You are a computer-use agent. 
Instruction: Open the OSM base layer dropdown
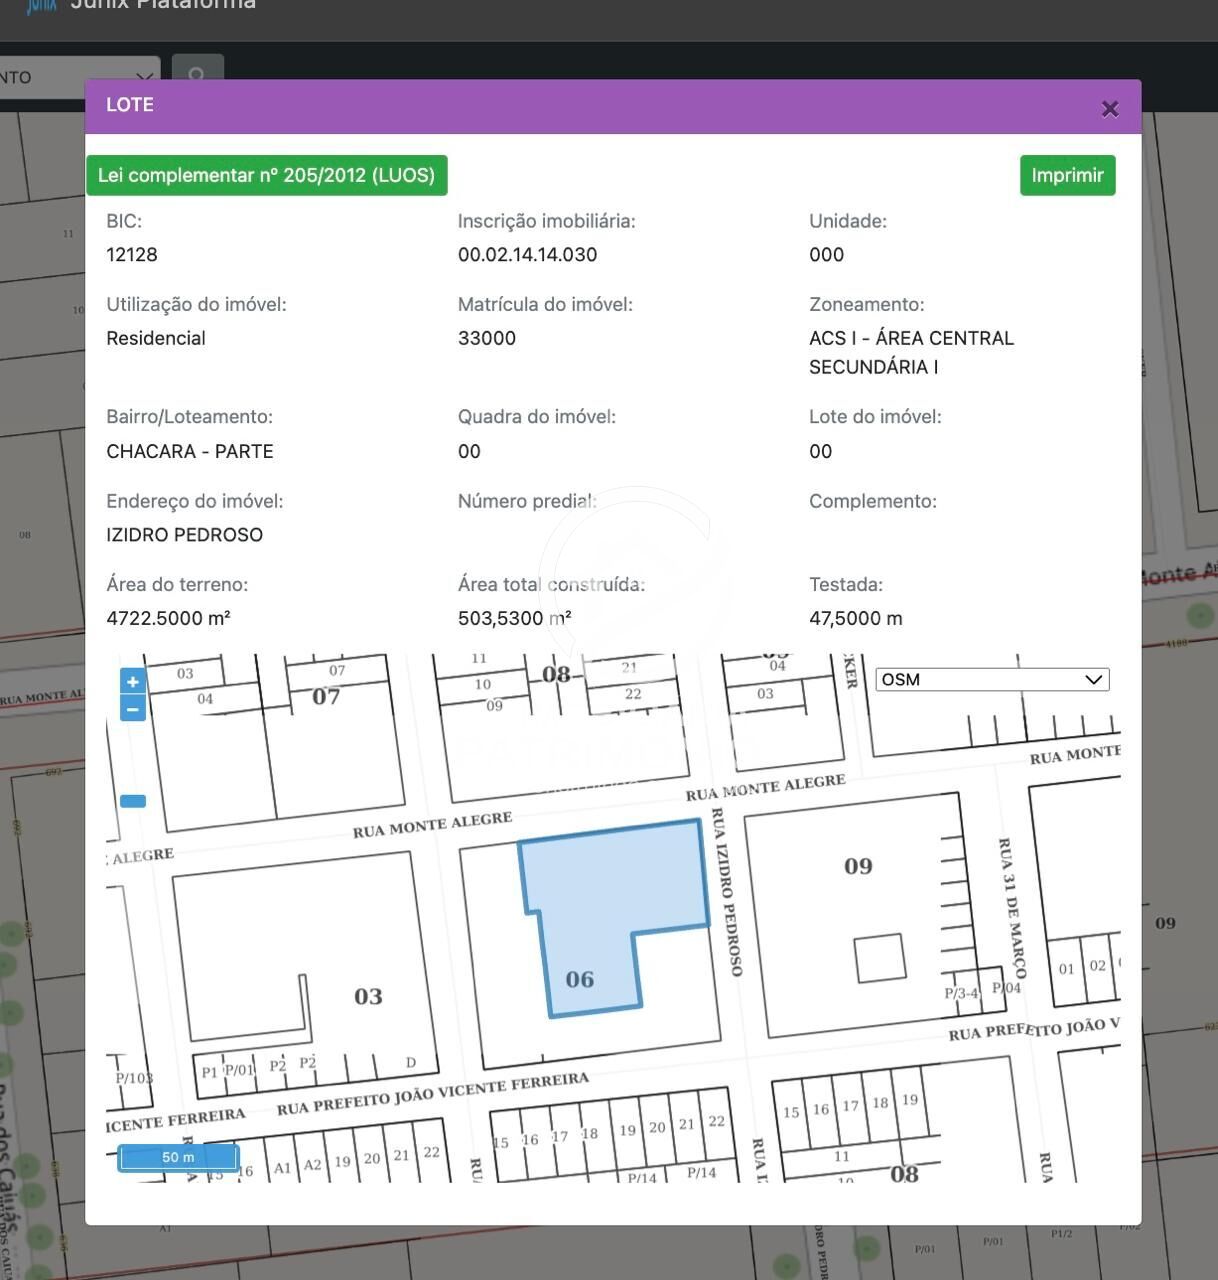click(992, 680)
